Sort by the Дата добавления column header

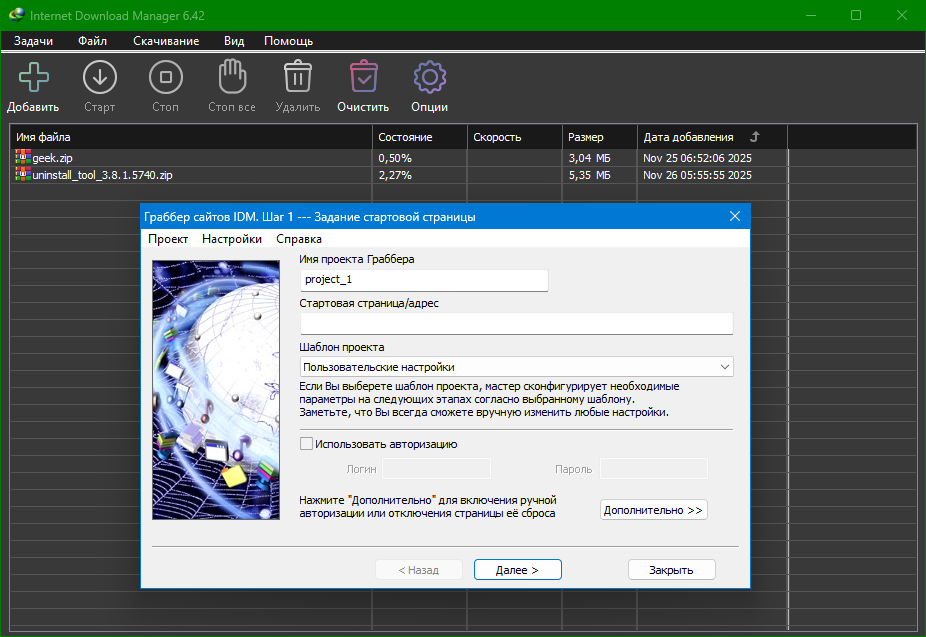(688, 137)
